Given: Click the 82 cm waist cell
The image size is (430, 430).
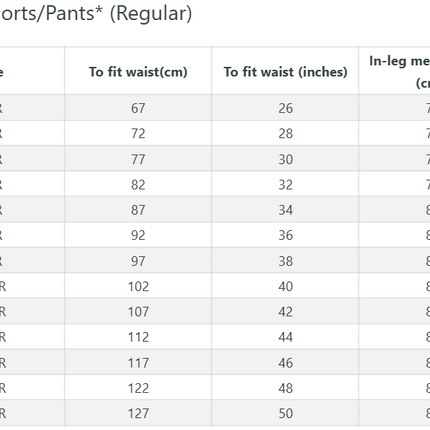Looking at the screenshot, I should 138,184.
